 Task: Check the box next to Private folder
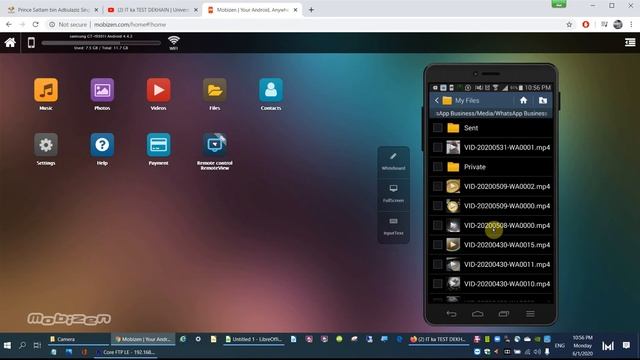pos(438,167)
